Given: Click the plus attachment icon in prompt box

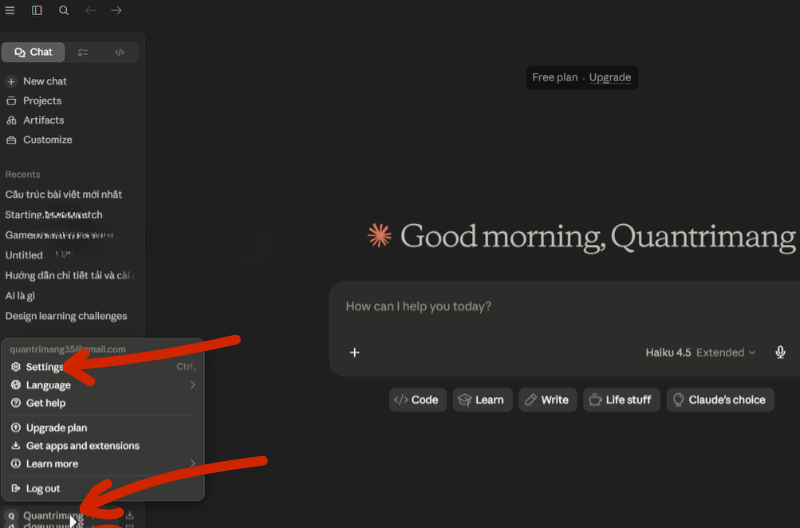Looking at the screenshot, I should click(355, 353).
